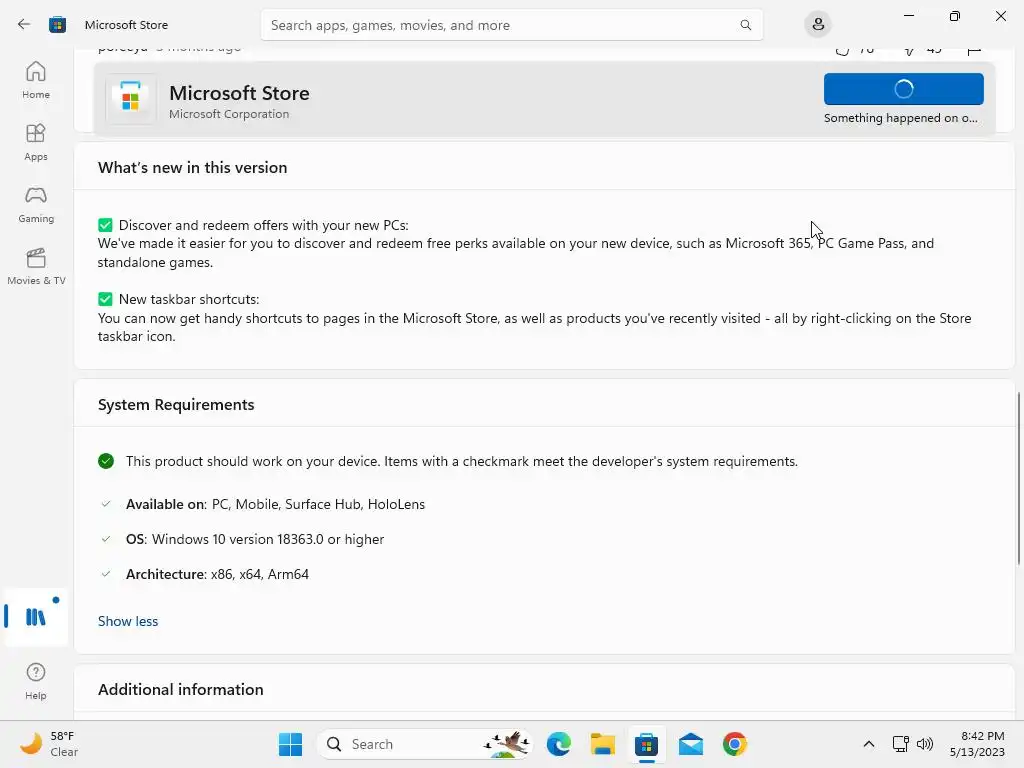
Task: Click the page vertical scrollbar
Action: pos(1019,479)
